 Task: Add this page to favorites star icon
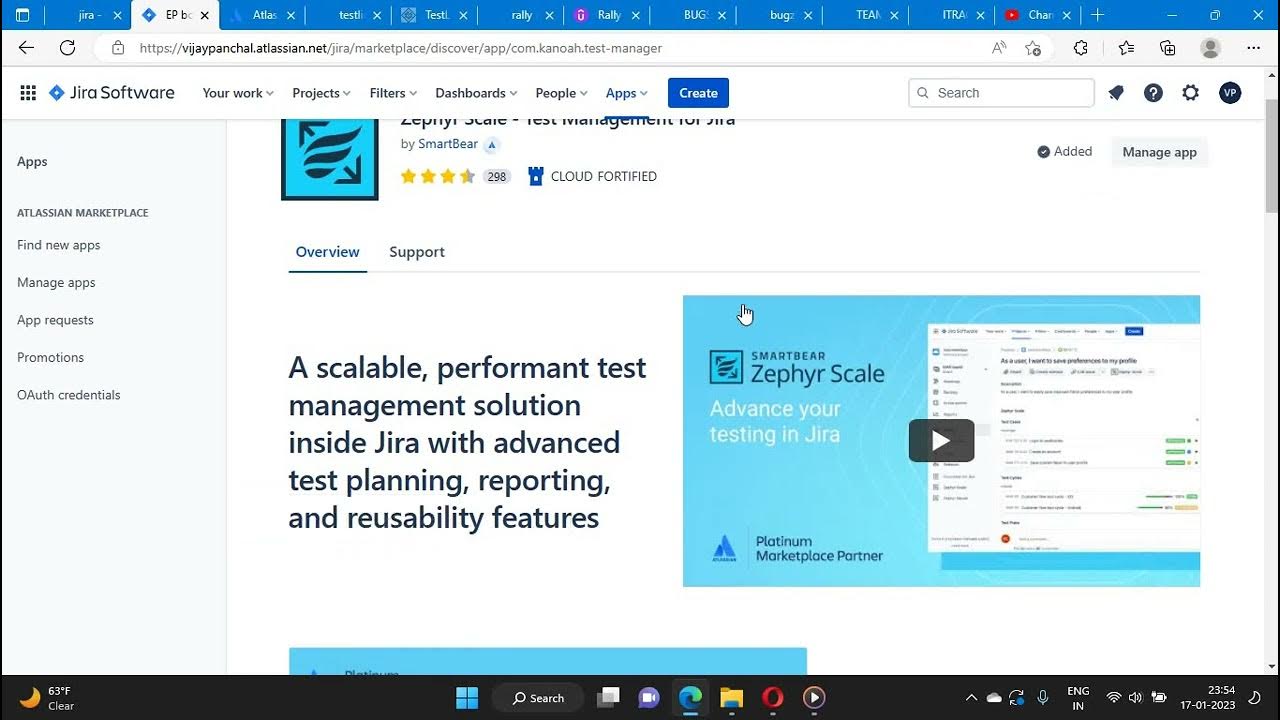tap(1033, 48)
